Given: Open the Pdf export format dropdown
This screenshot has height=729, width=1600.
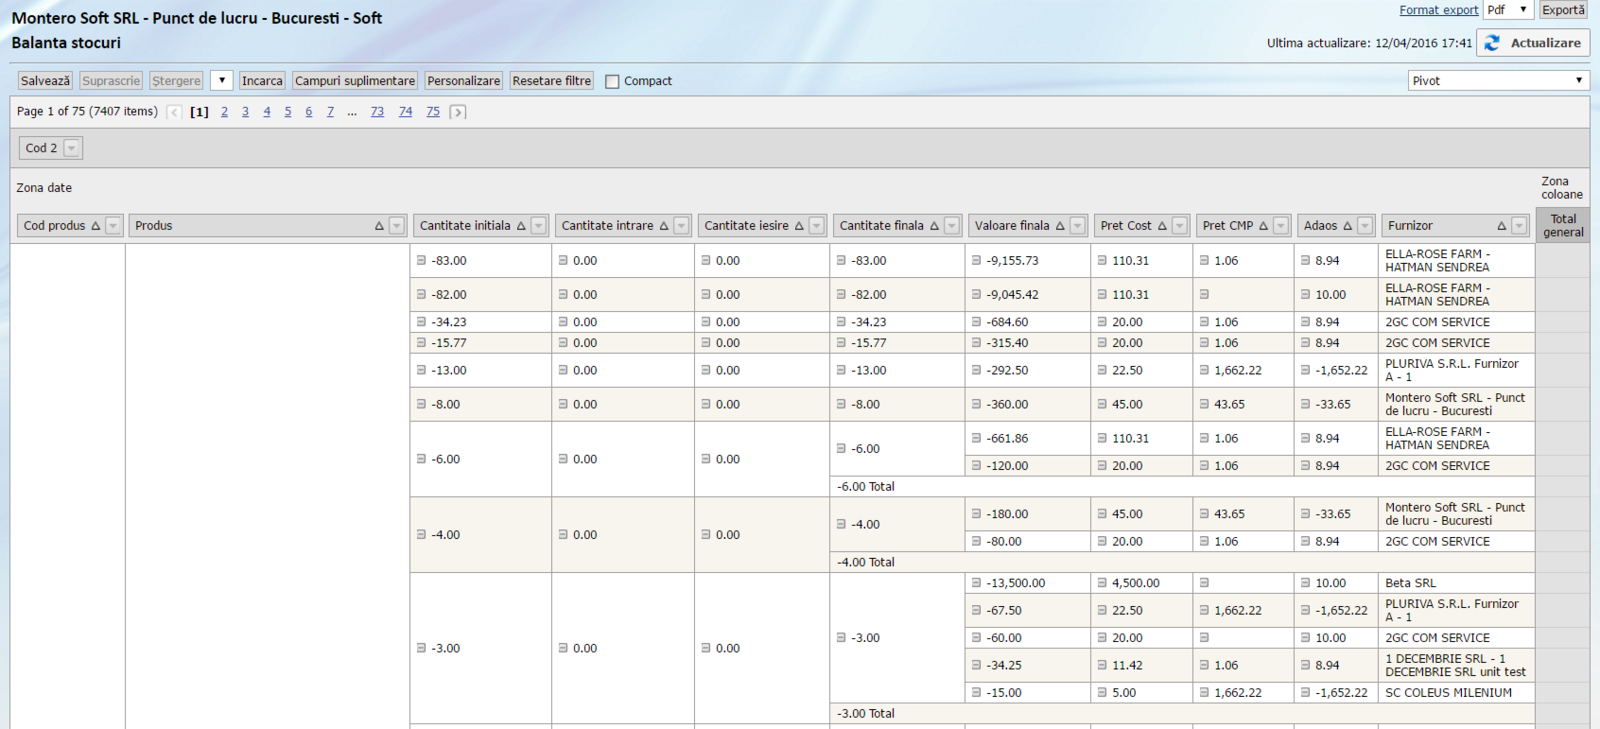Looking at the screenshot, I should click(x=1508, y=10).
